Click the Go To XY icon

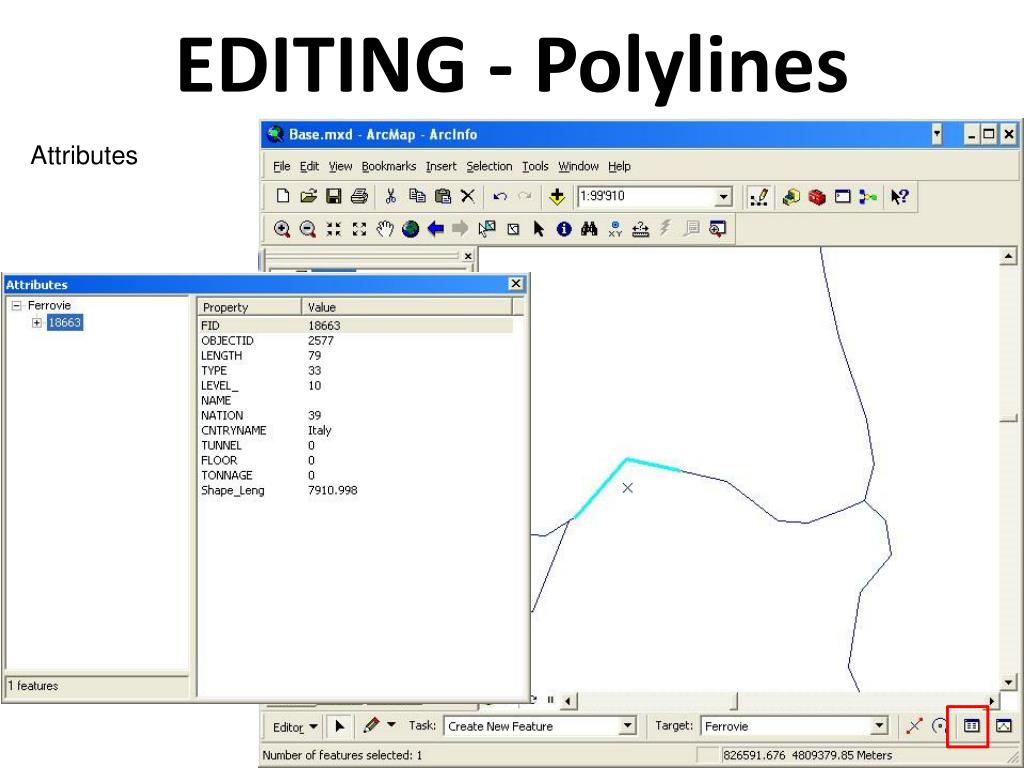tap(615, 229)
